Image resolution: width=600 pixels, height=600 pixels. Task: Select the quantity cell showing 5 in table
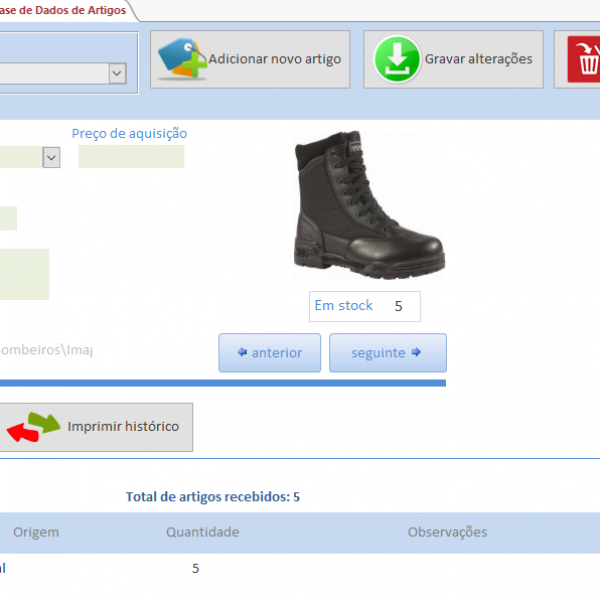pyautogui.click(x=196, y=568)
